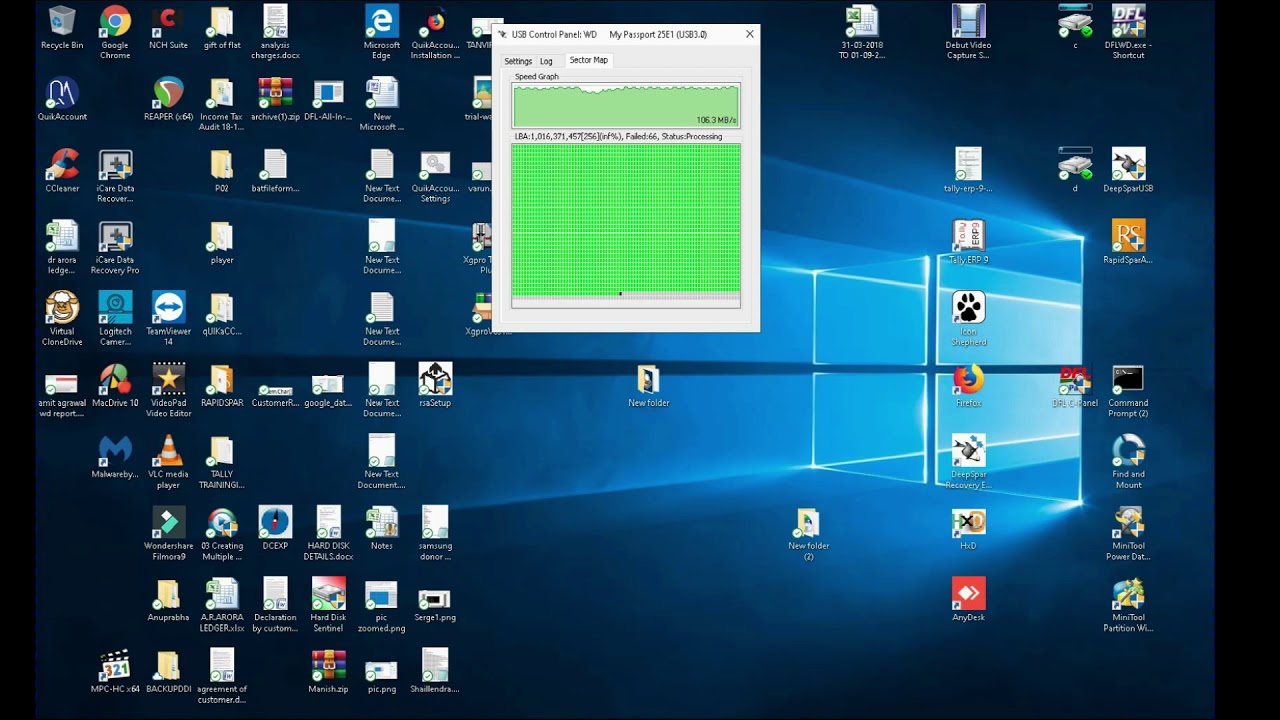The width and height of the screenshot is (1280, 720).
Task: Close the USB Control Panel window
Action: 749,34
